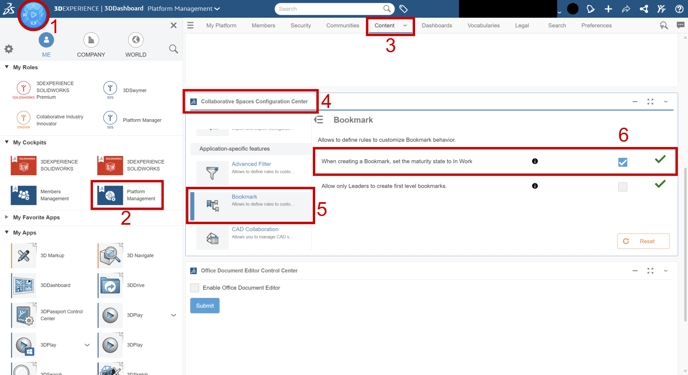Toggle the list icon beside Bookmark heading

(x=319, y=120)
